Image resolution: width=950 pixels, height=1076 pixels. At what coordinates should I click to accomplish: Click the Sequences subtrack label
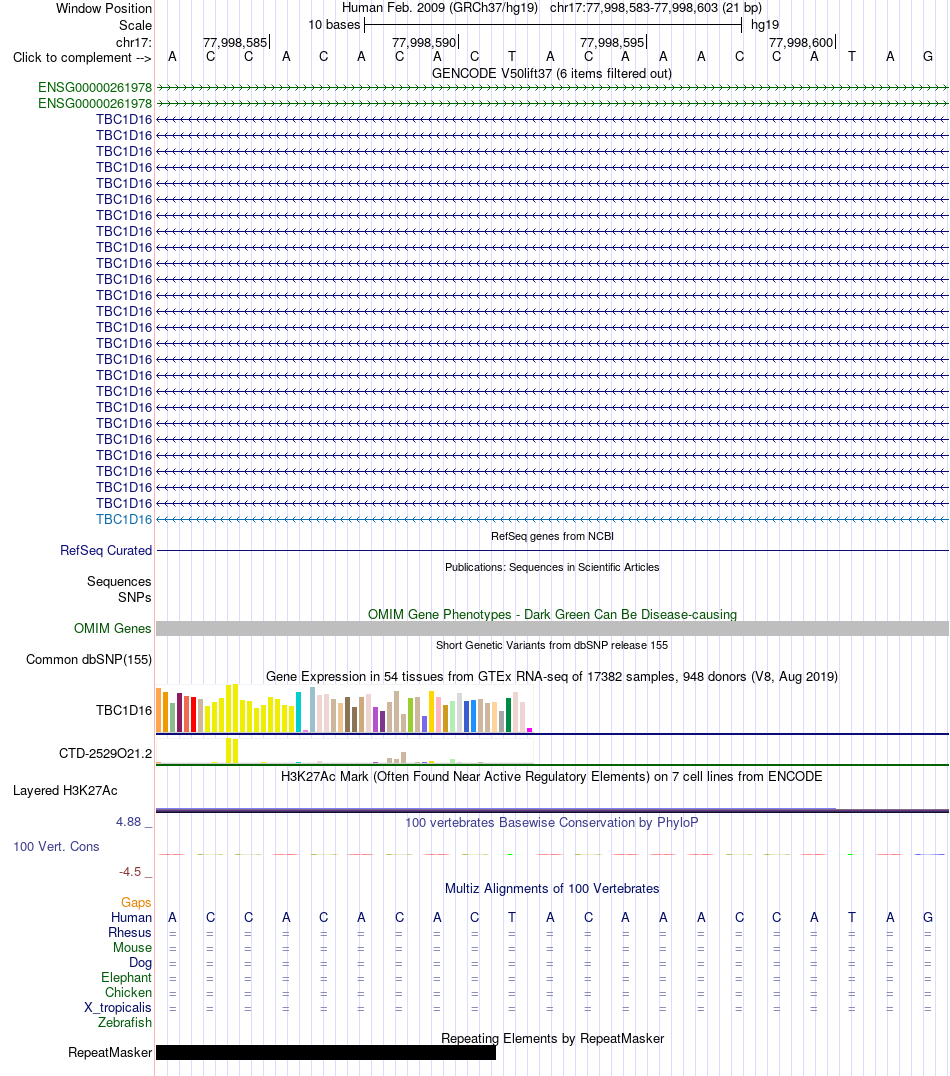119,581
